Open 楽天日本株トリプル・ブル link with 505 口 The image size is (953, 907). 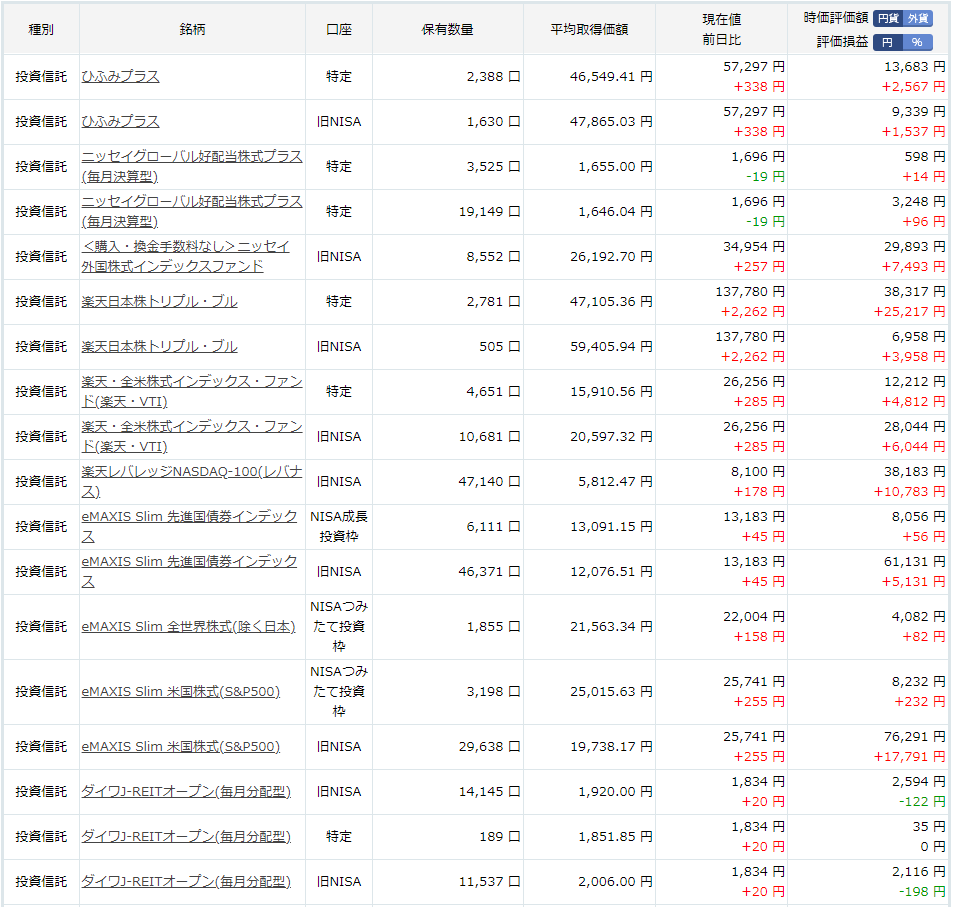coord(159,347)
